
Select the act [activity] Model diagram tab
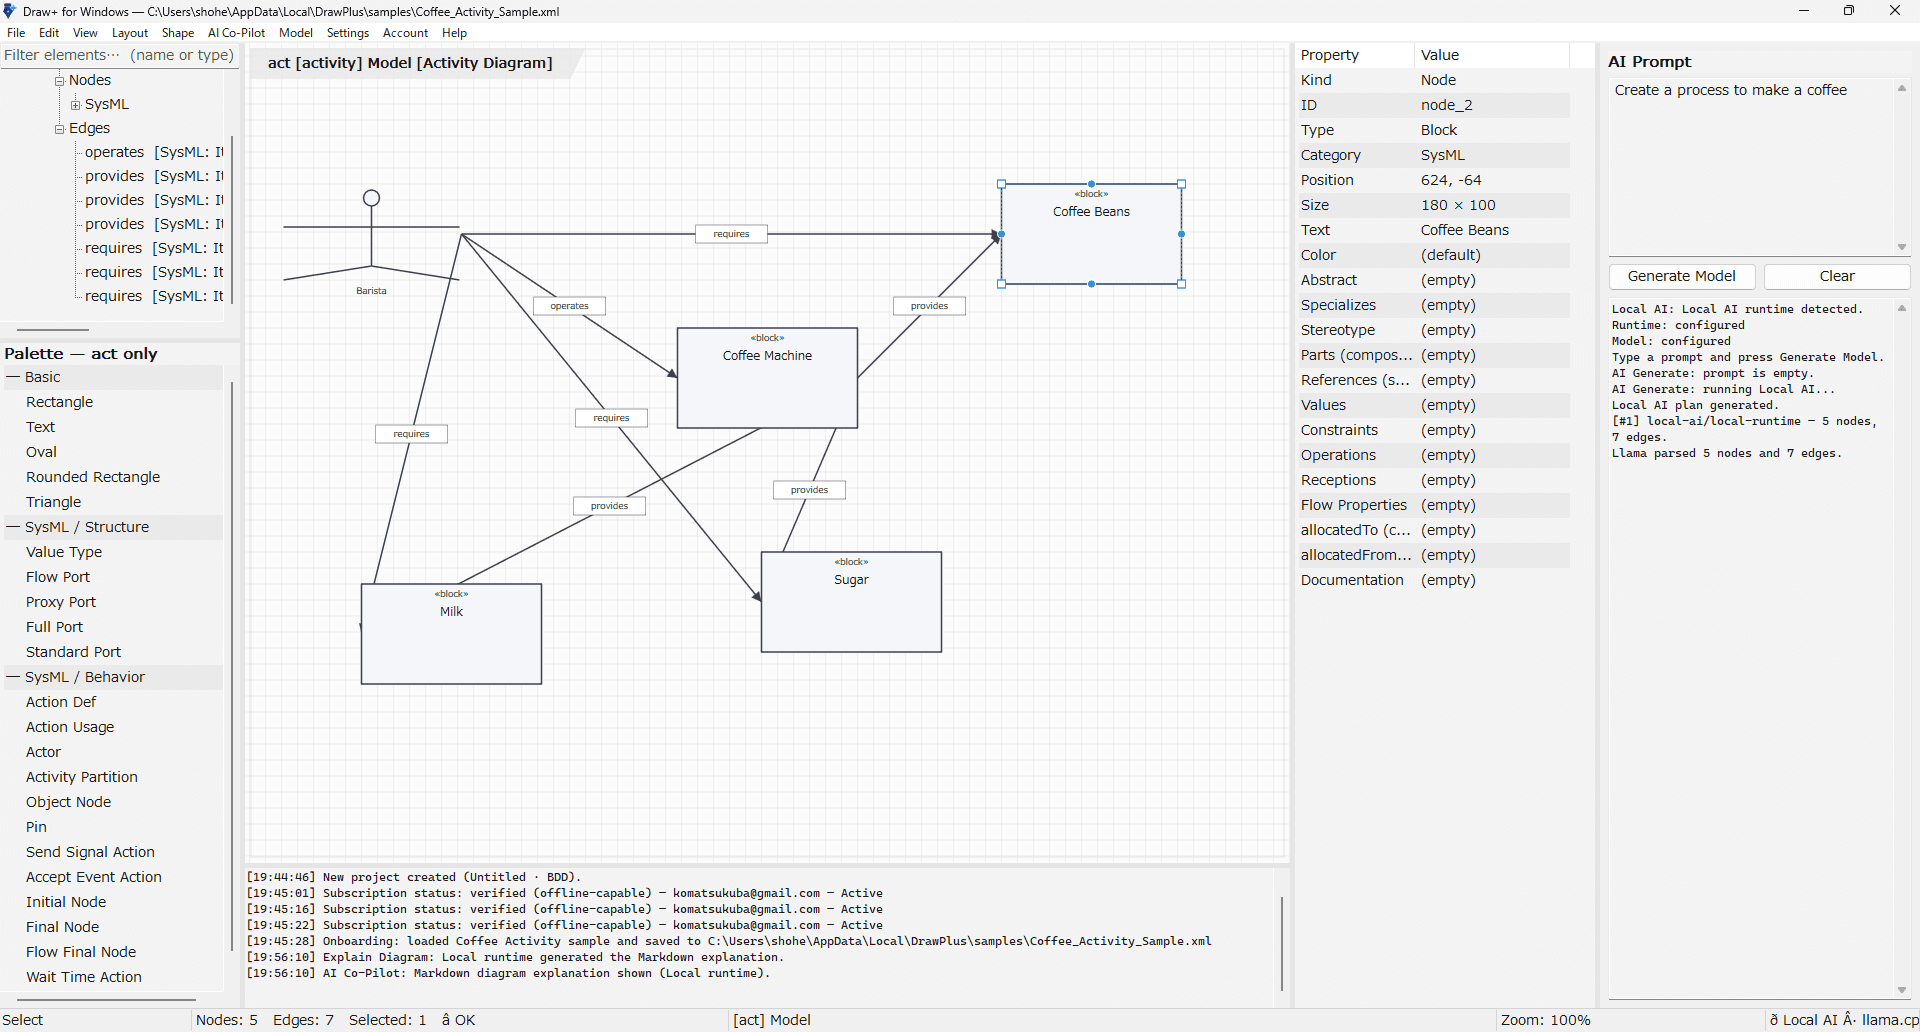point(410,63)
